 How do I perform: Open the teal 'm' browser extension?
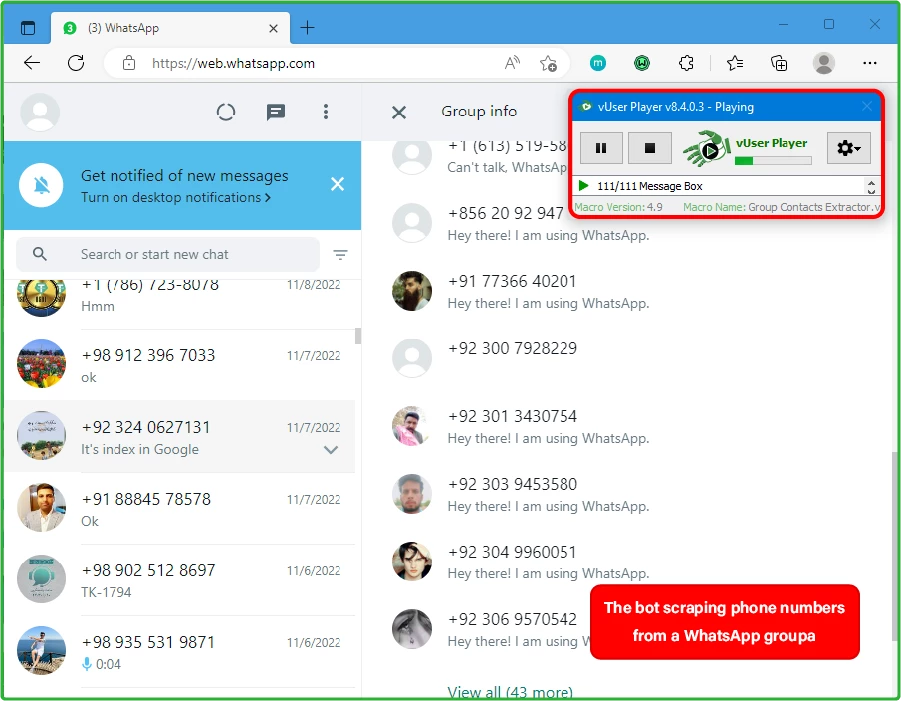click(x=598, y=63)
